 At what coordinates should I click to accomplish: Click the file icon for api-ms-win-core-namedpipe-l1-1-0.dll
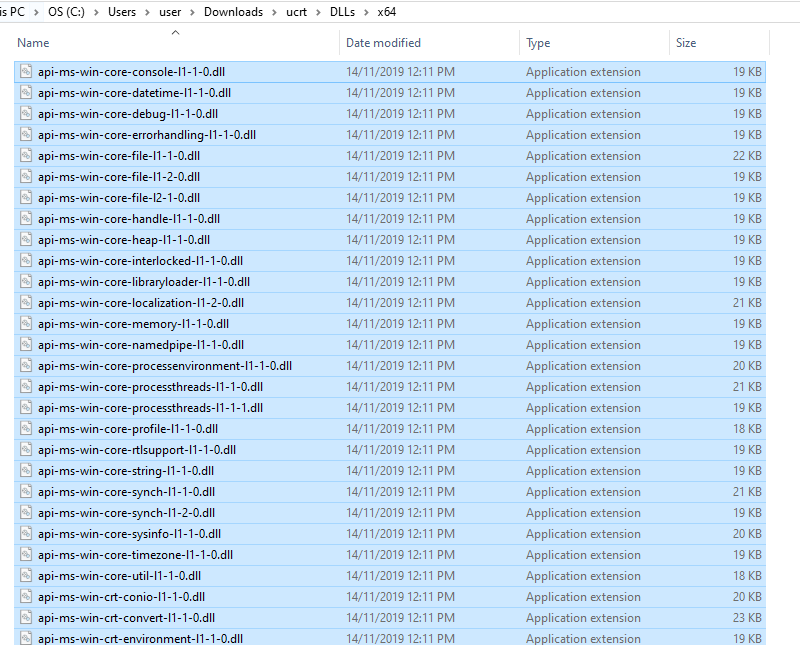(x=26, y=344)
